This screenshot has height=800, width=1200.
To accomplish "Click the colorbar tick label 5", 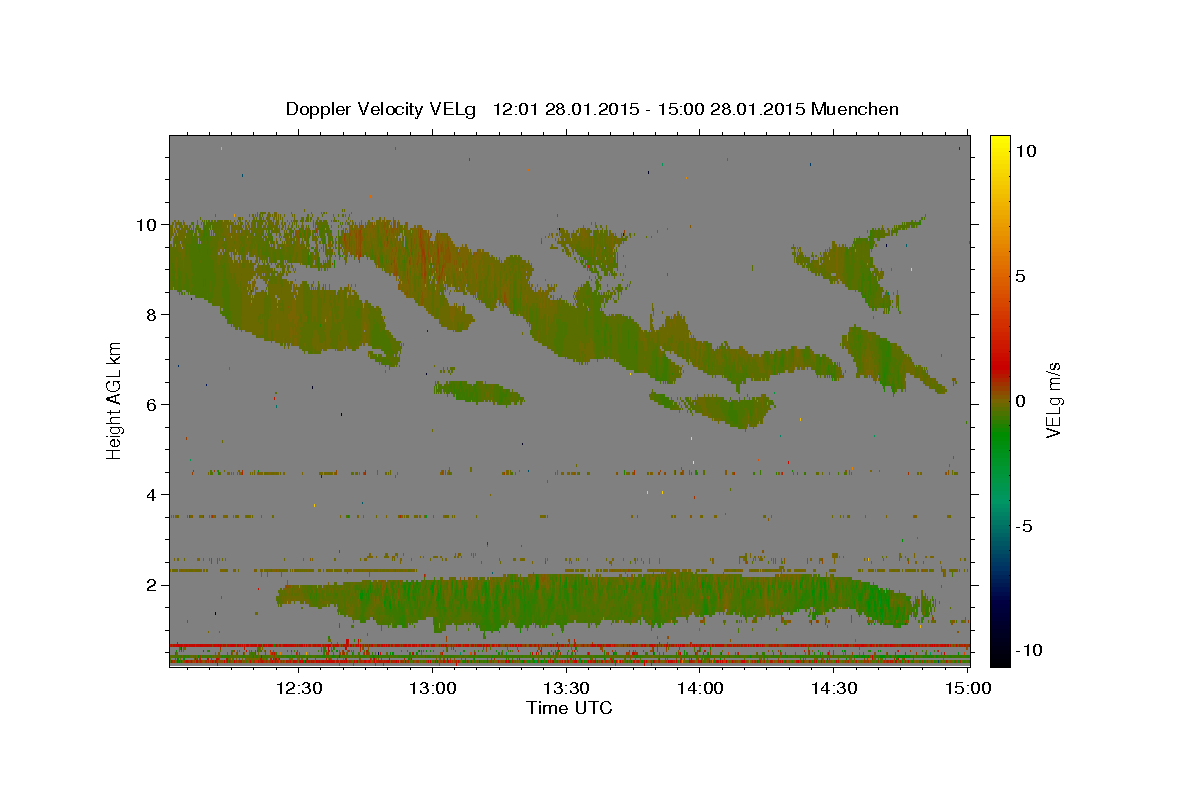I will 1020,276.
